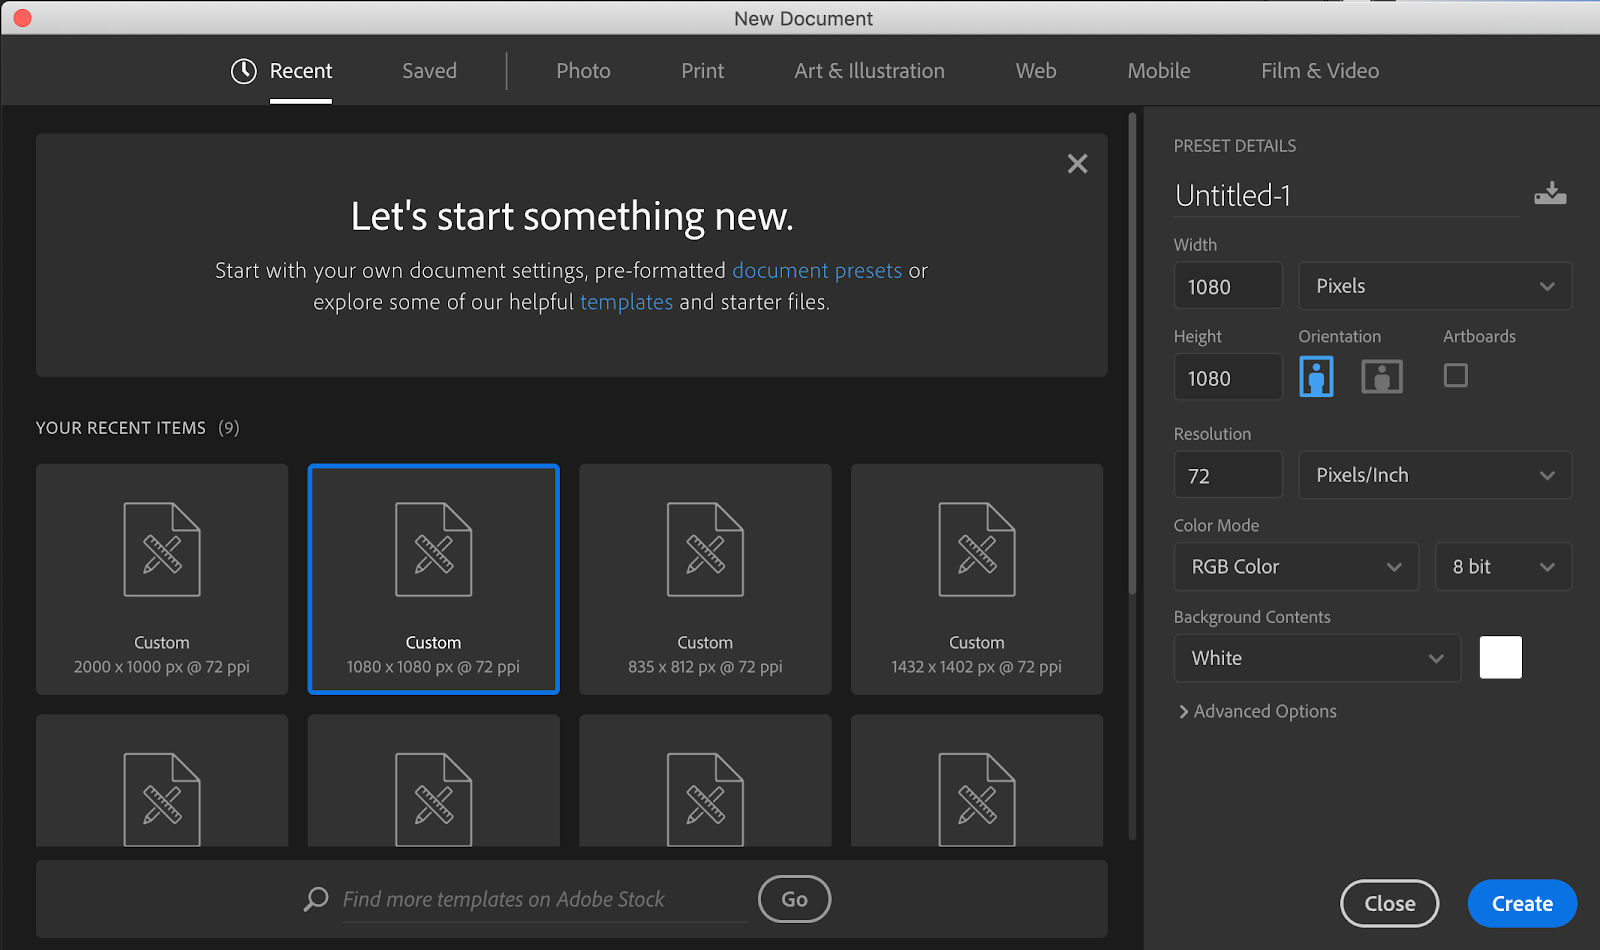Viewport: 1600px width, 950px height.
Task: Click the Resolution input field
Action: (x=1228, y=475)
